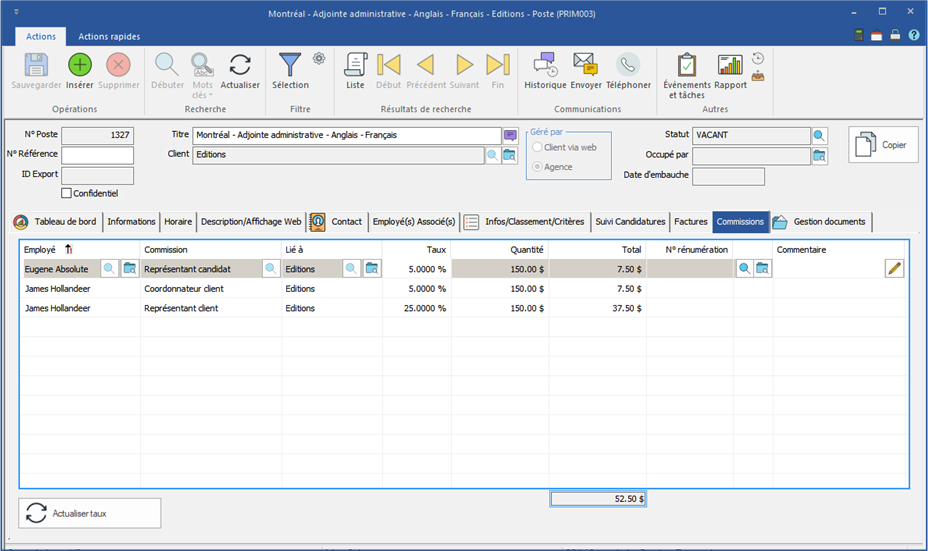The height and width of the screenshot is (551, 928).
Task: Open the Employé lookup for Eugene Absolute
Action: pyautogui.click(x=109, y=268)
